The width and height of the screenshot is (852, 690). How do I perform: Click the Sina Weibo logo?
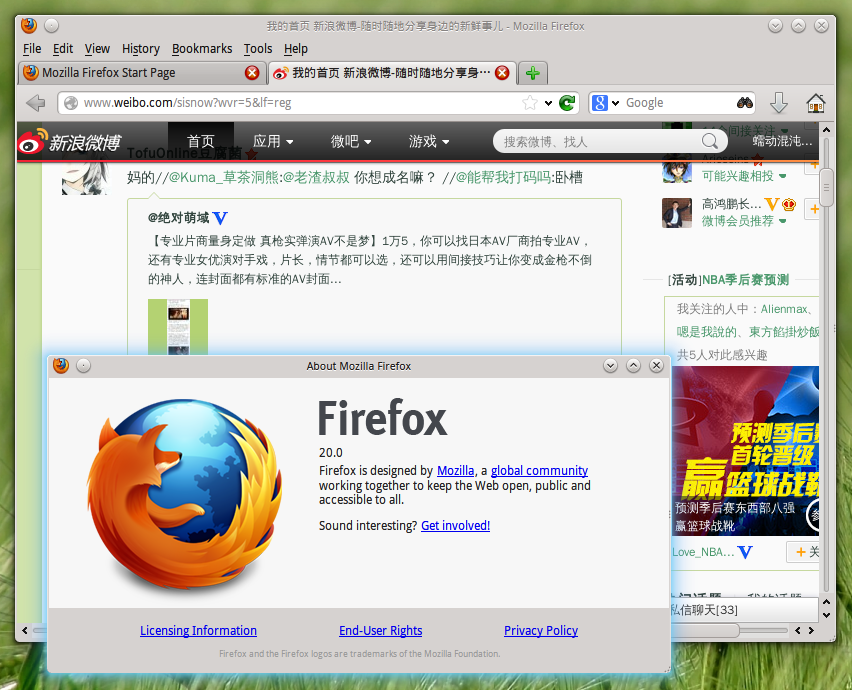[70, 142]
